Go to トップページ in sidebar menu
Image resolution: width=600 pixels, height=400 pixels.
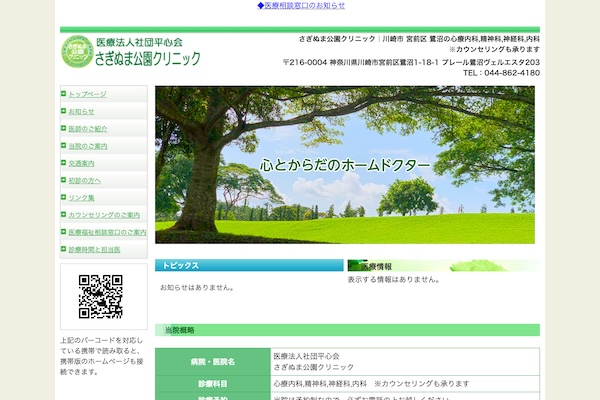click(87, 94)
